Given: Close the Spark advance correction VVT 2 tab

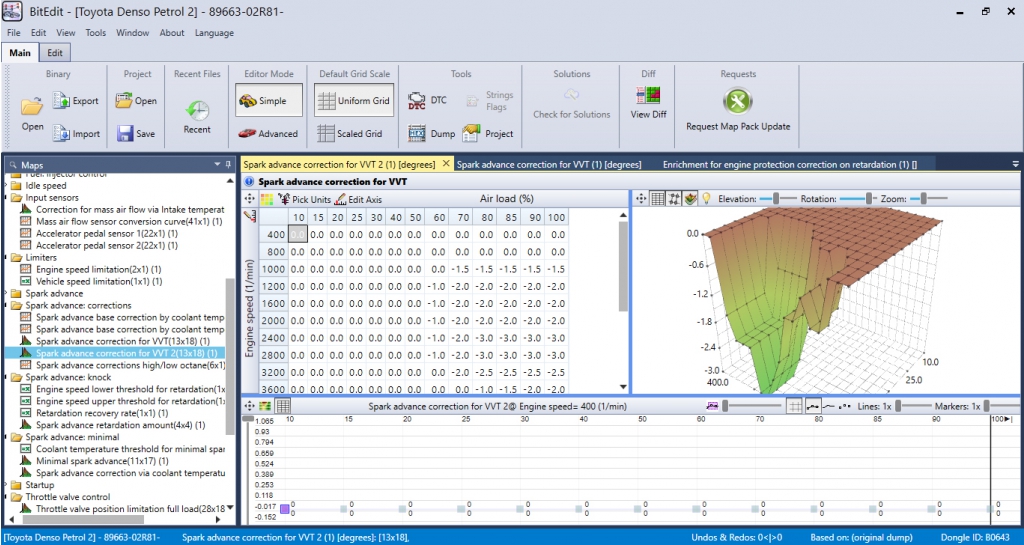Looking at the screenshot, I should [446, 164].
